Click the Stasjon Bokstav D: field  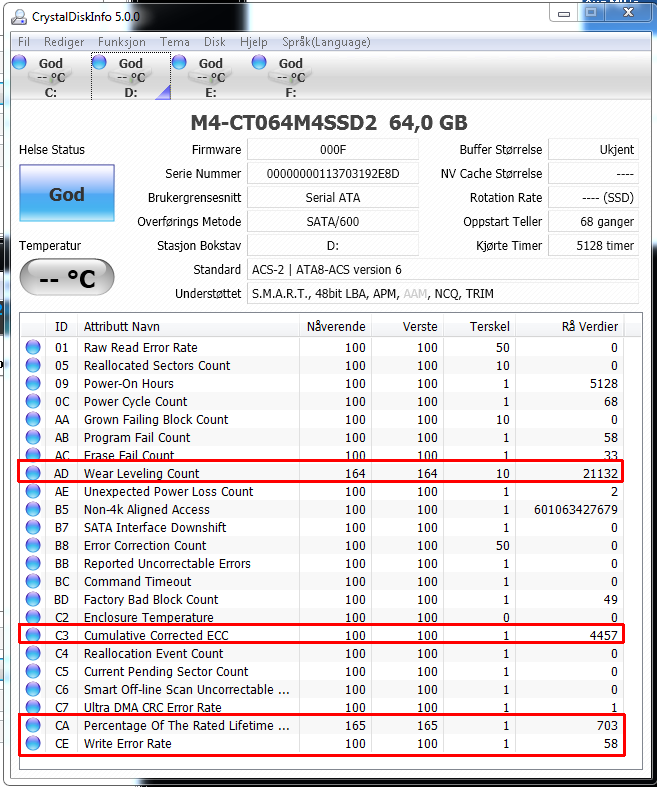click(333, 246)
